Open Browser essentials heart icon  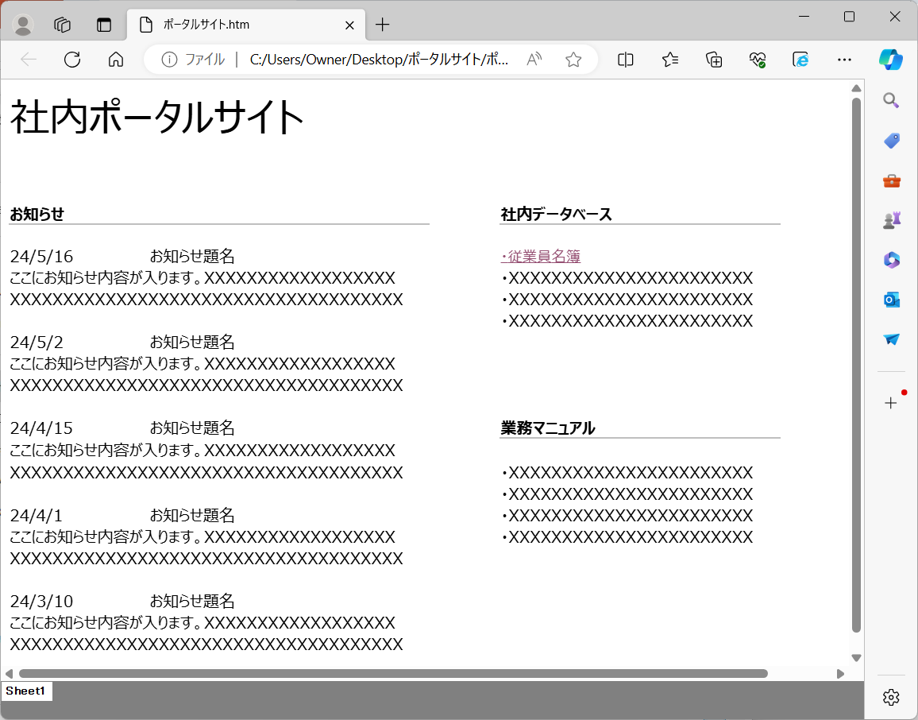pyautogui.click(x=757, y=60)
